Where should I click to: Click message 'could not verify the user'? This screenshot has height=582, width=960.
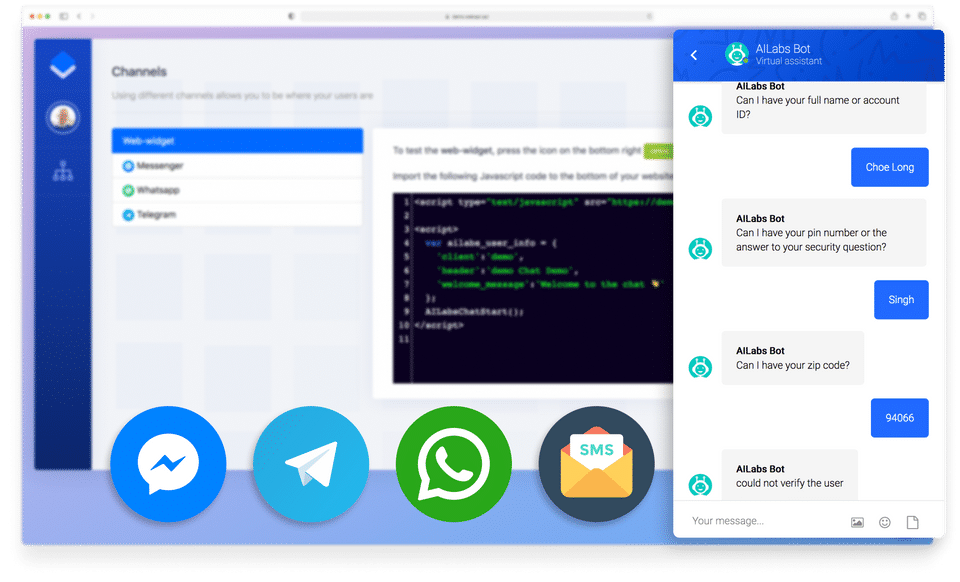(790, 476)
